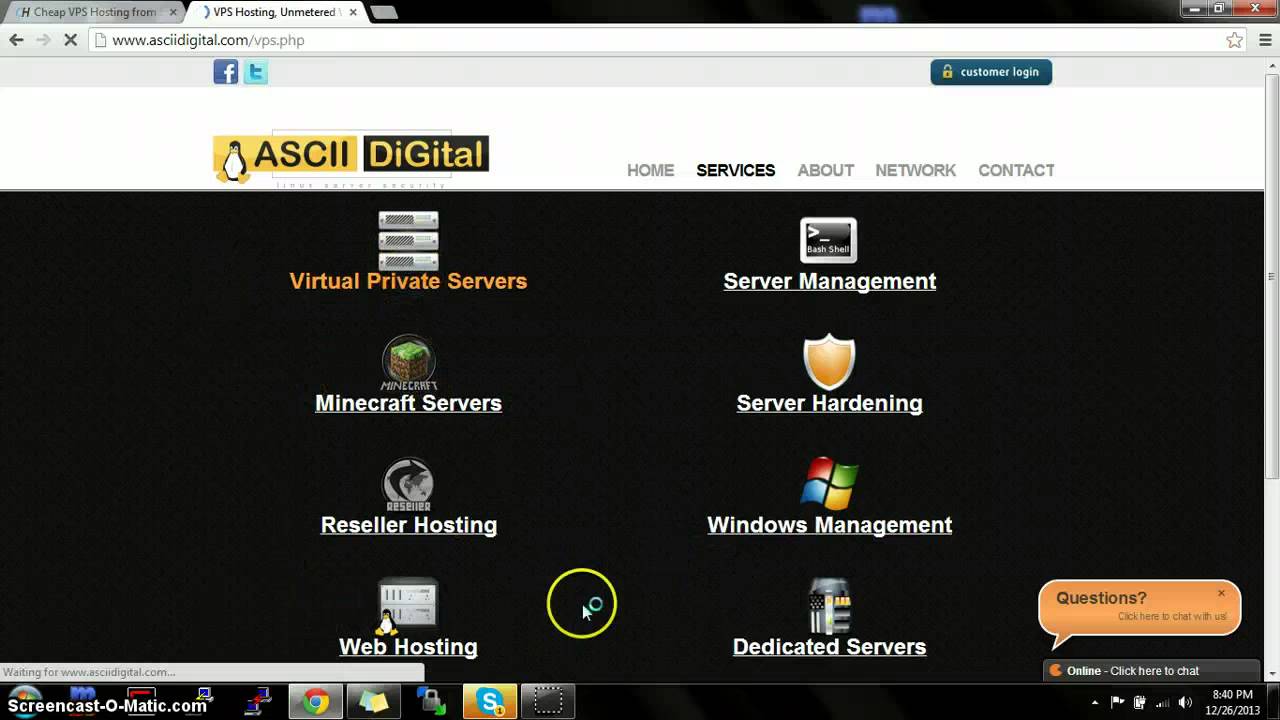The image size is (1280, 720).
Task: Click the server rack icon above Virtual Private Servers
Action: (408, 240)
